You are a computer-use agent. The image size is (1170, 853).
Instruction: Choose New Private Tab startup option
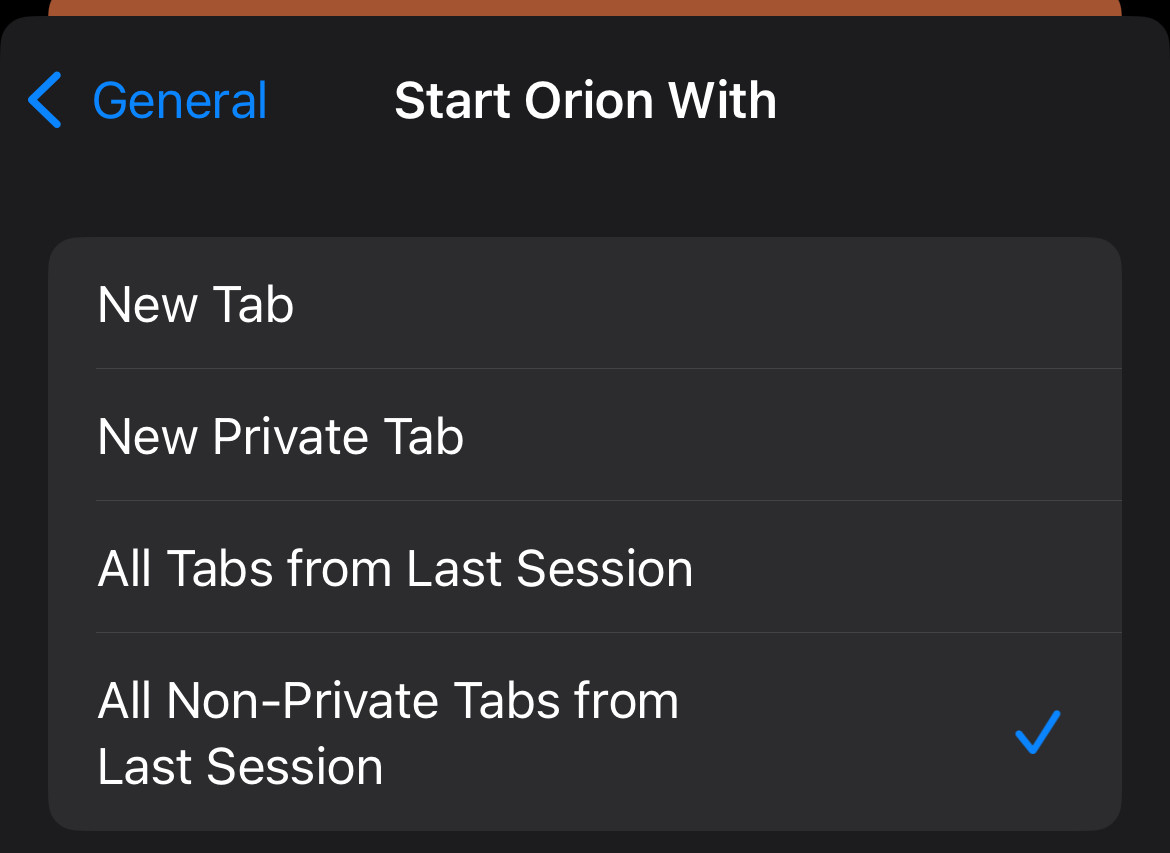[x=584, y=436]
